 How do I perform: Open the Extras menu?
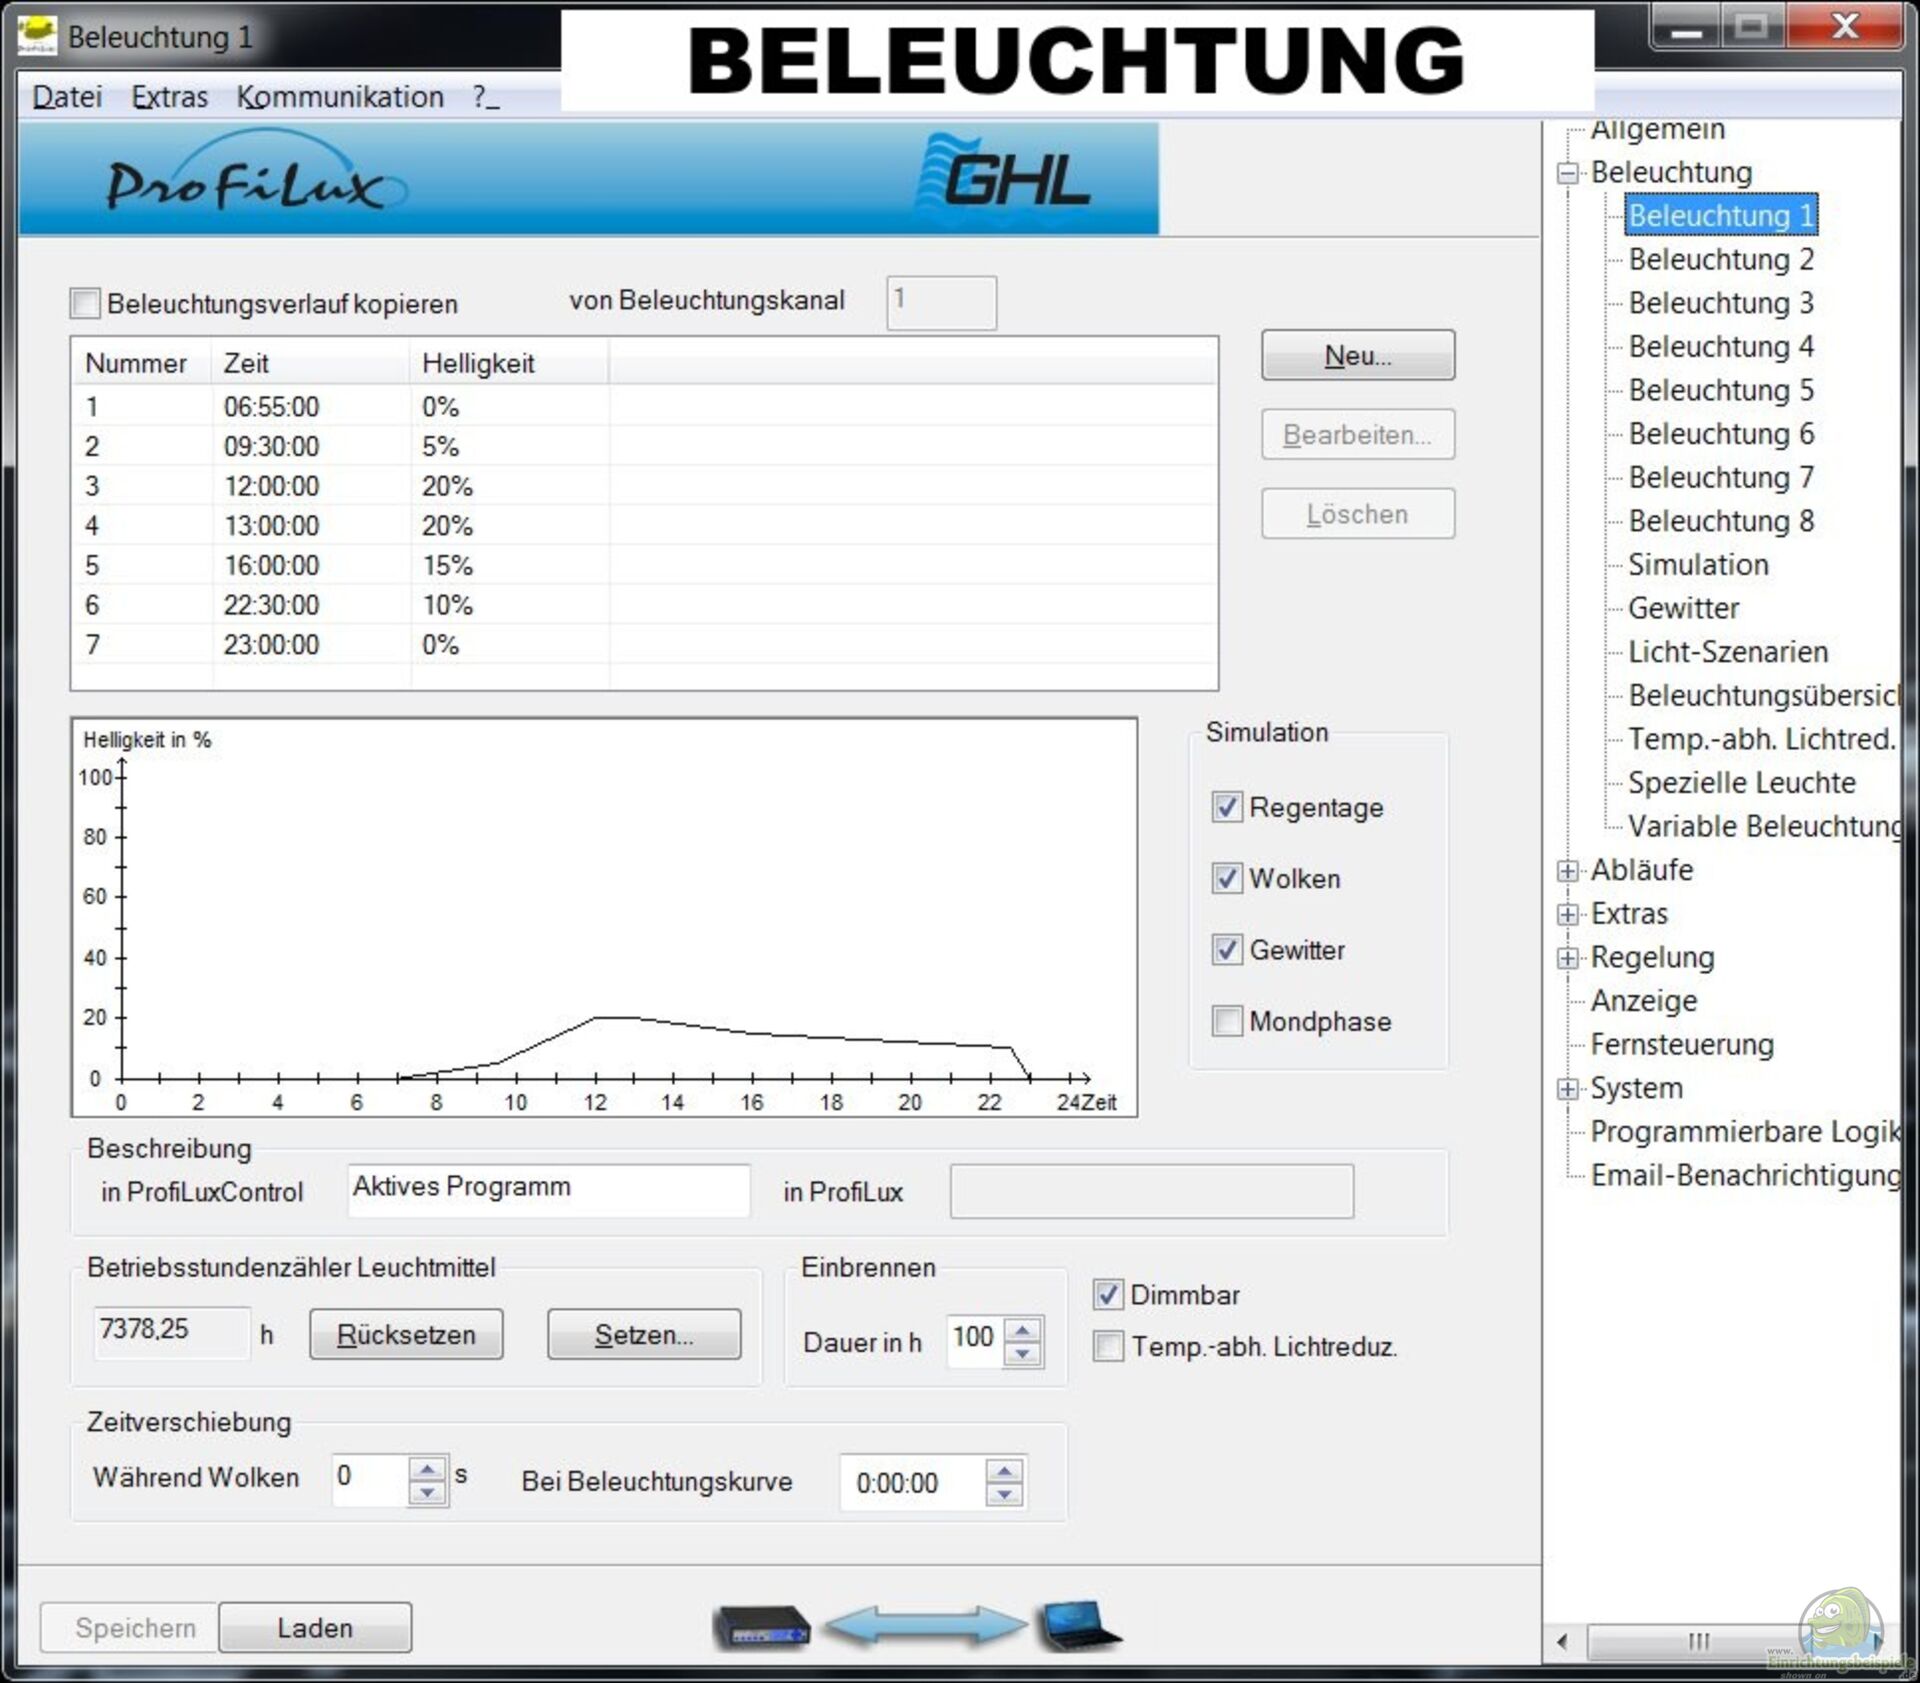[x=169, y=97]
